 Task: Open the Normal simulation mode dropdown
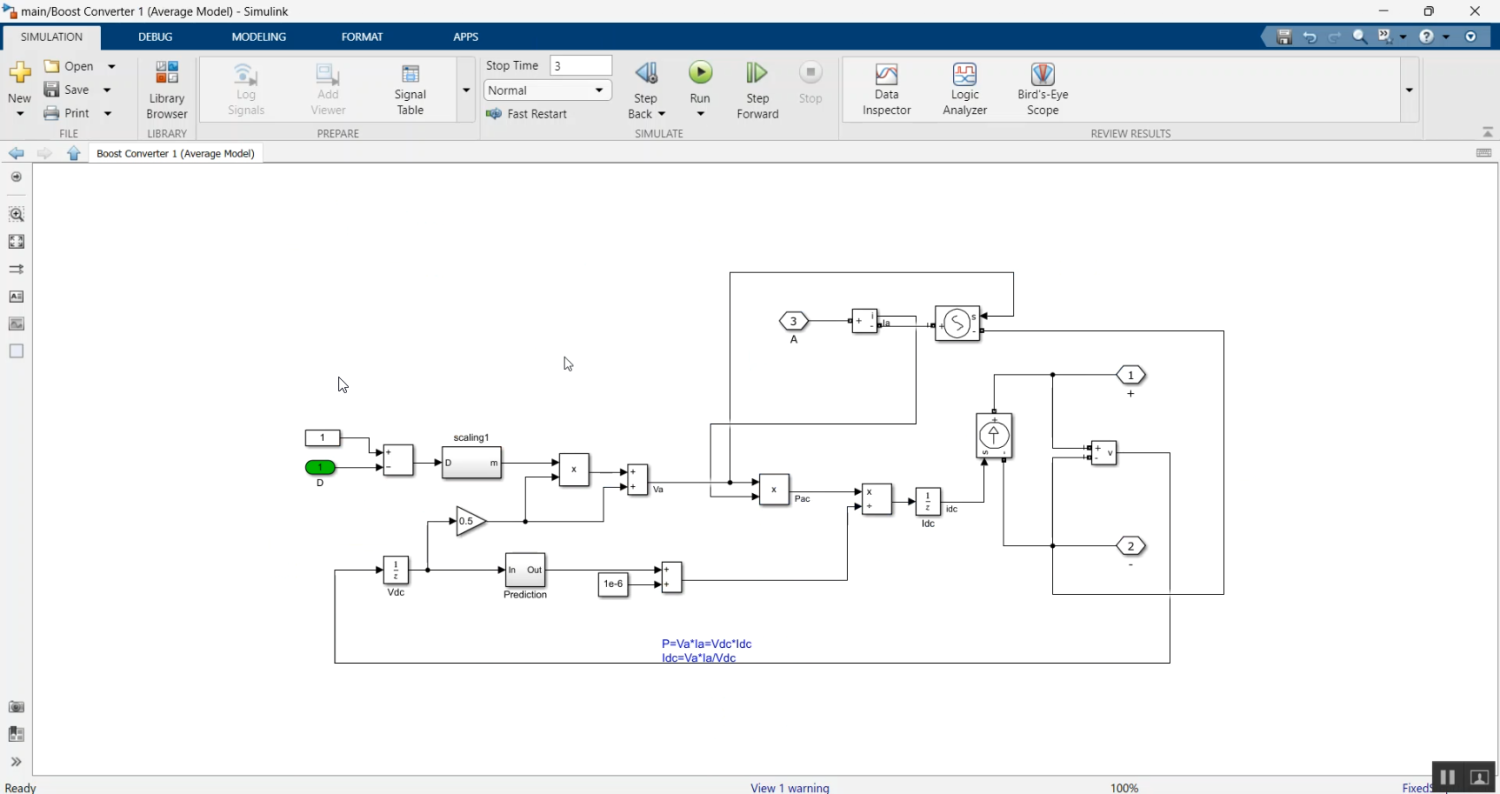coord(547,90)
